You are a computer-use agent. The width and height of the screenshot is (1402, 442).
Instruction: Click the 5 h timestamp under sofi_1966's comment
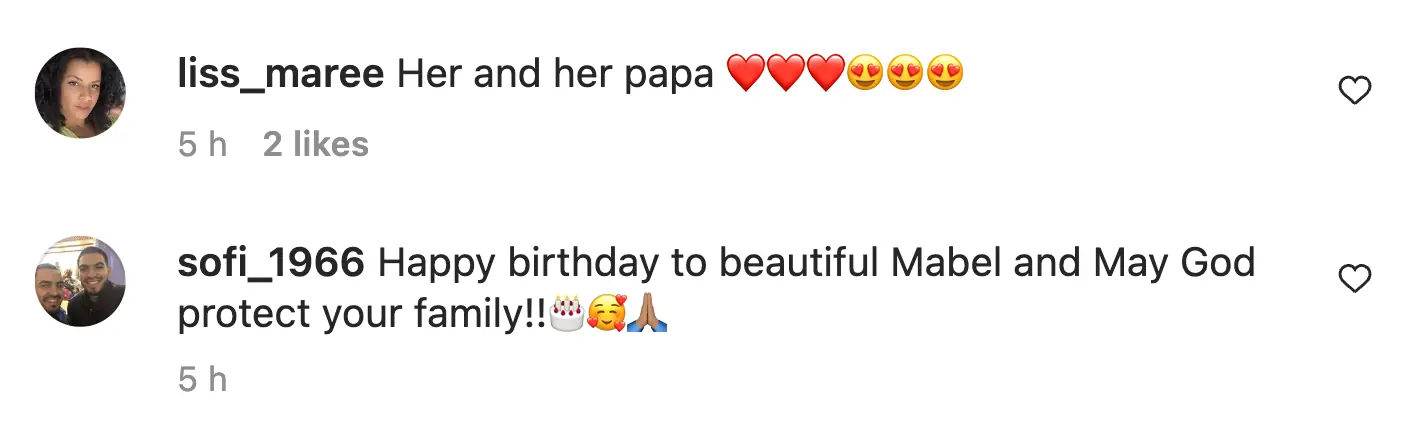(x=203, y=380)
